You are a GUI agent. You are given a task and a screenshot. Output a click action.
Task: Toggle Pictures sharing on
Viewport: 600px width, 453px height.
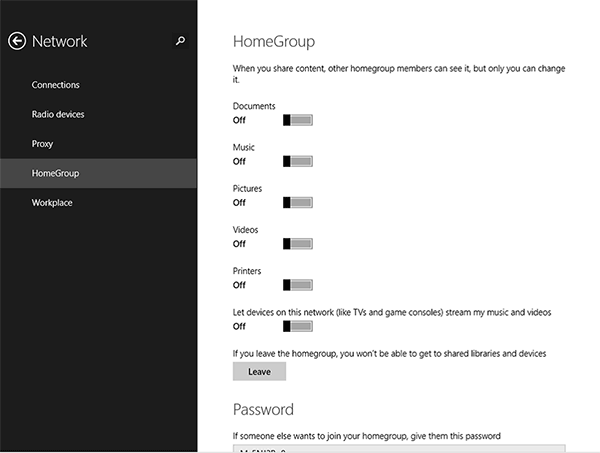[x=298, y=202]
